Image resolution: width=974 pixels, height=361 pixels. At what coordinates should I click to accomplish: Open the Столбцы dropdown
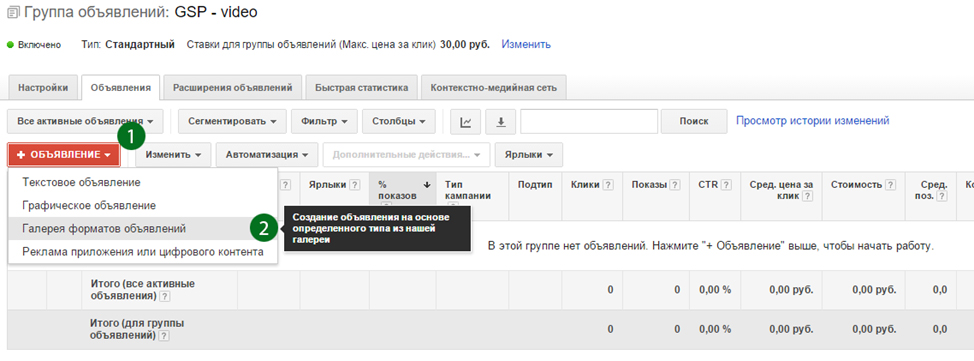[399, 121]
